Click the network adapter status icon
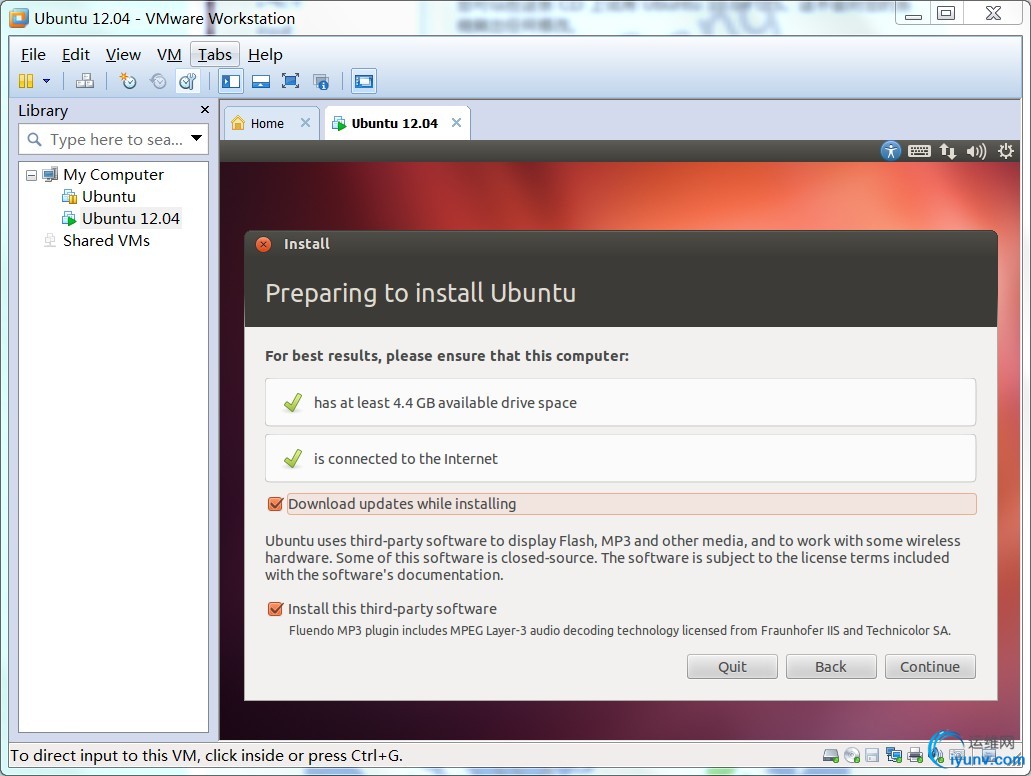Screen dimensions: 1031x776 [894, 755]
